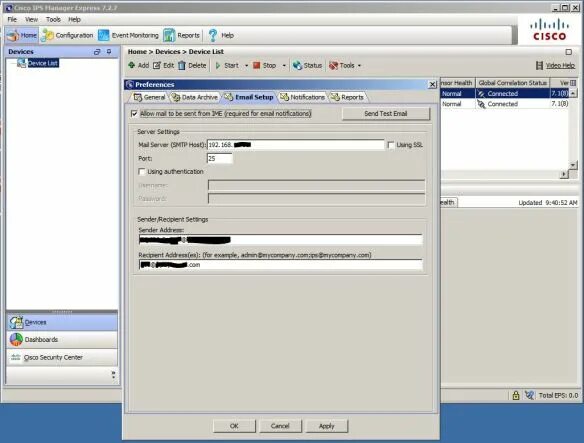
Task: Open the Configuration section
Action: (67, 35)
